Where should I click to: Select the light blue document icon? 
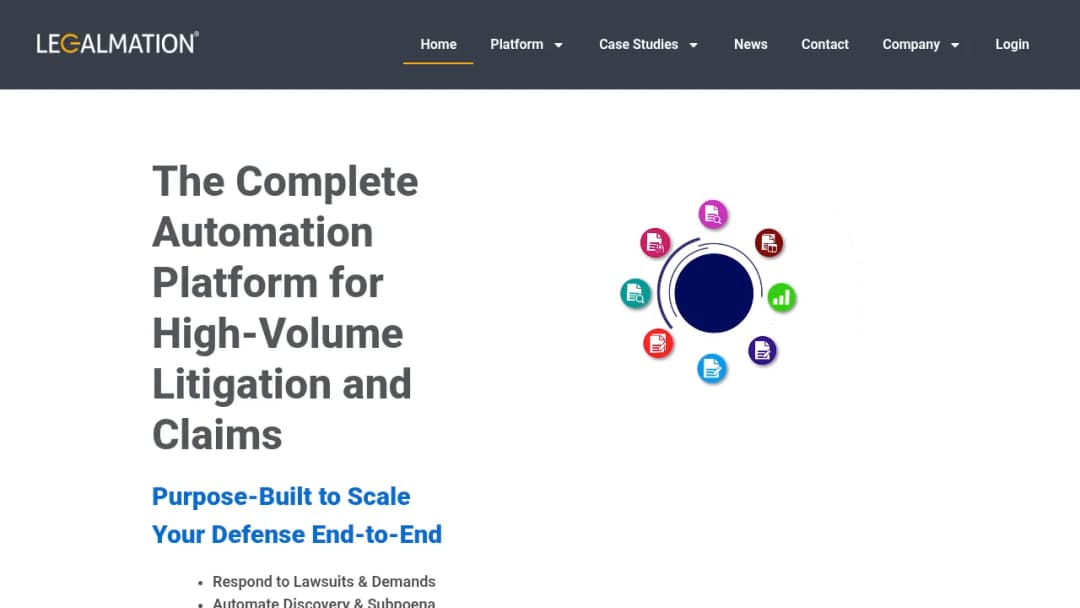tap(712, 369)
